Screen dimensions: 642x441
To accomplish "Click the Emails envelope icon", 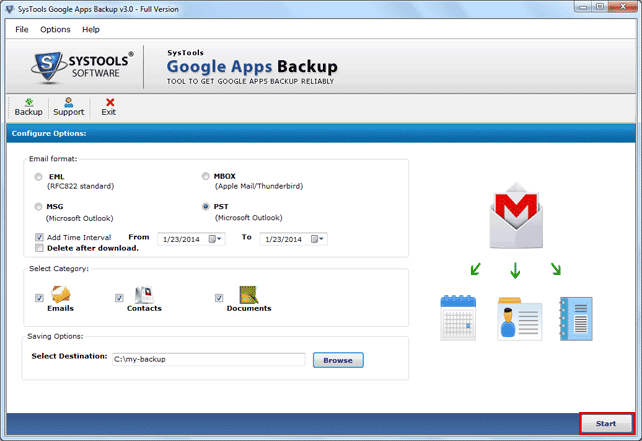I will (x=61, y=294).
